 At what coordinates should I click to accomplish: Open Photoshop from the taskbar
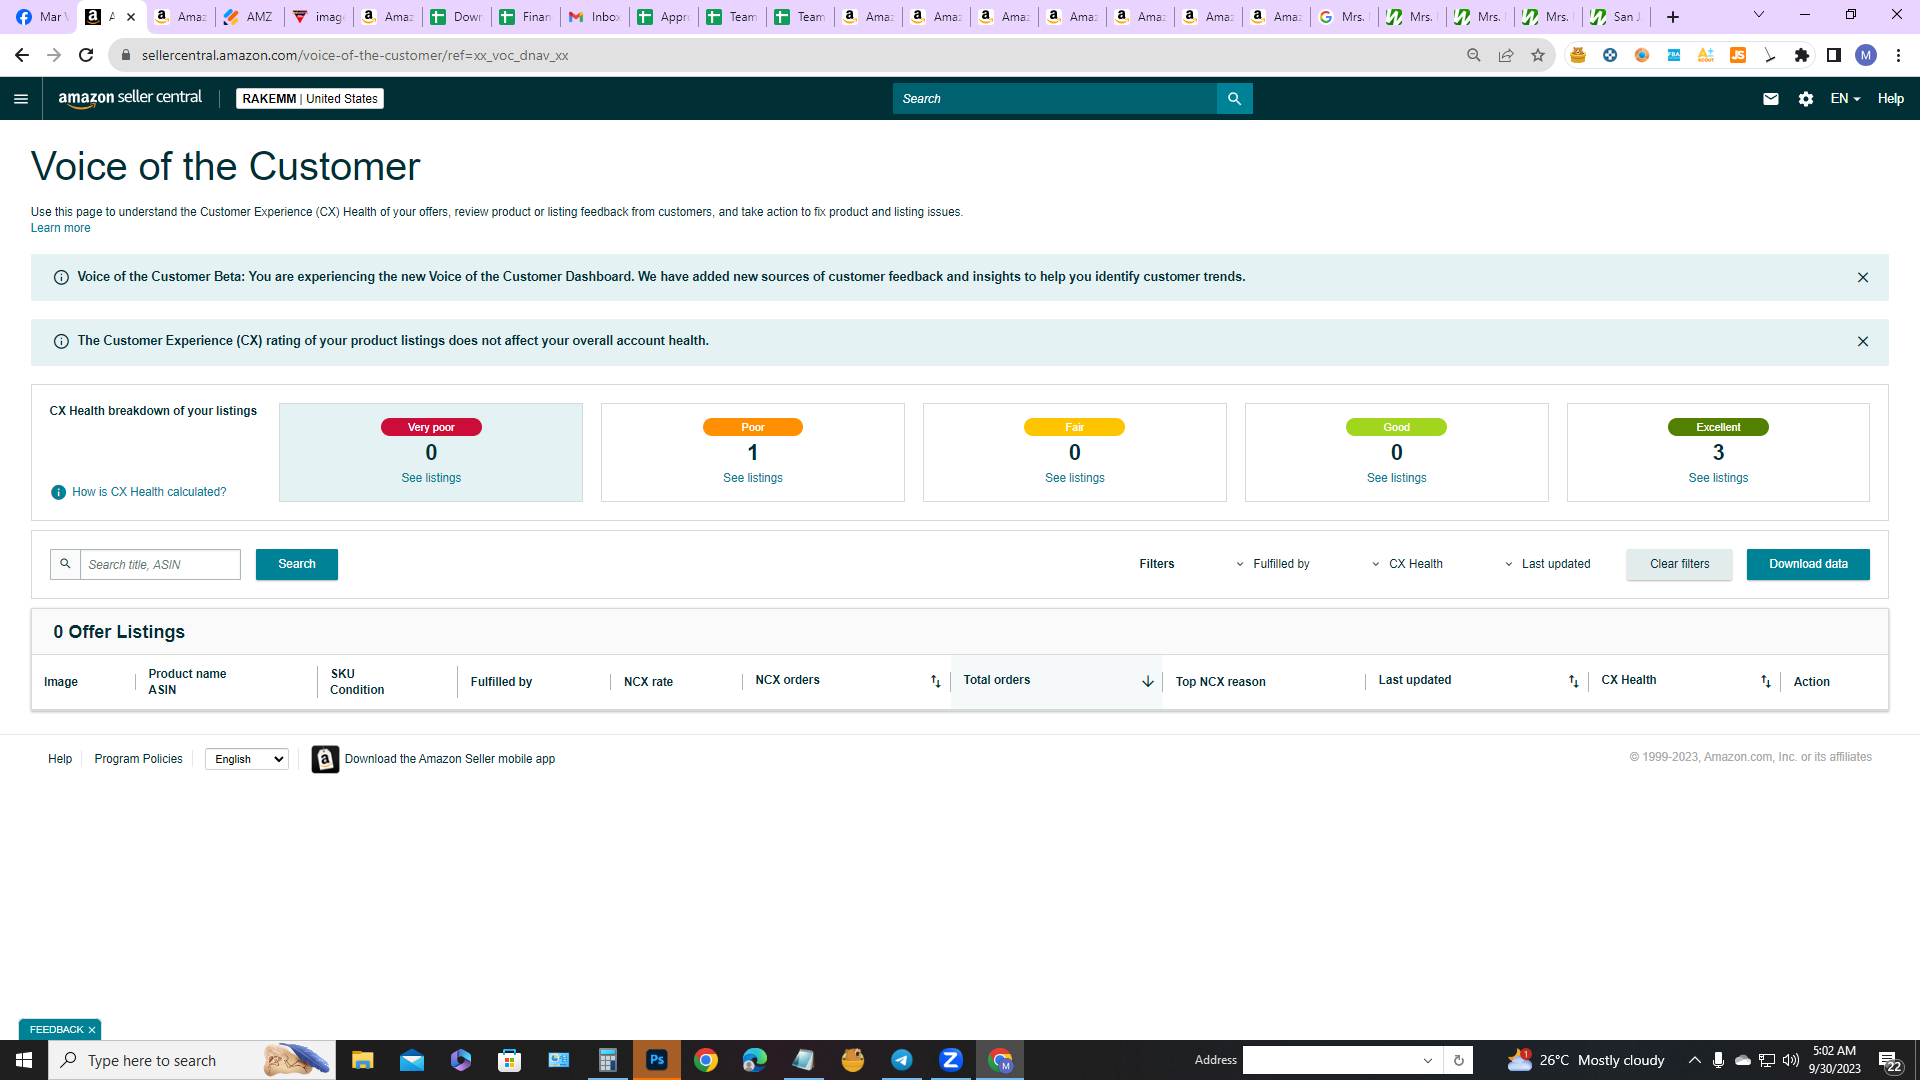(657, 1060)
